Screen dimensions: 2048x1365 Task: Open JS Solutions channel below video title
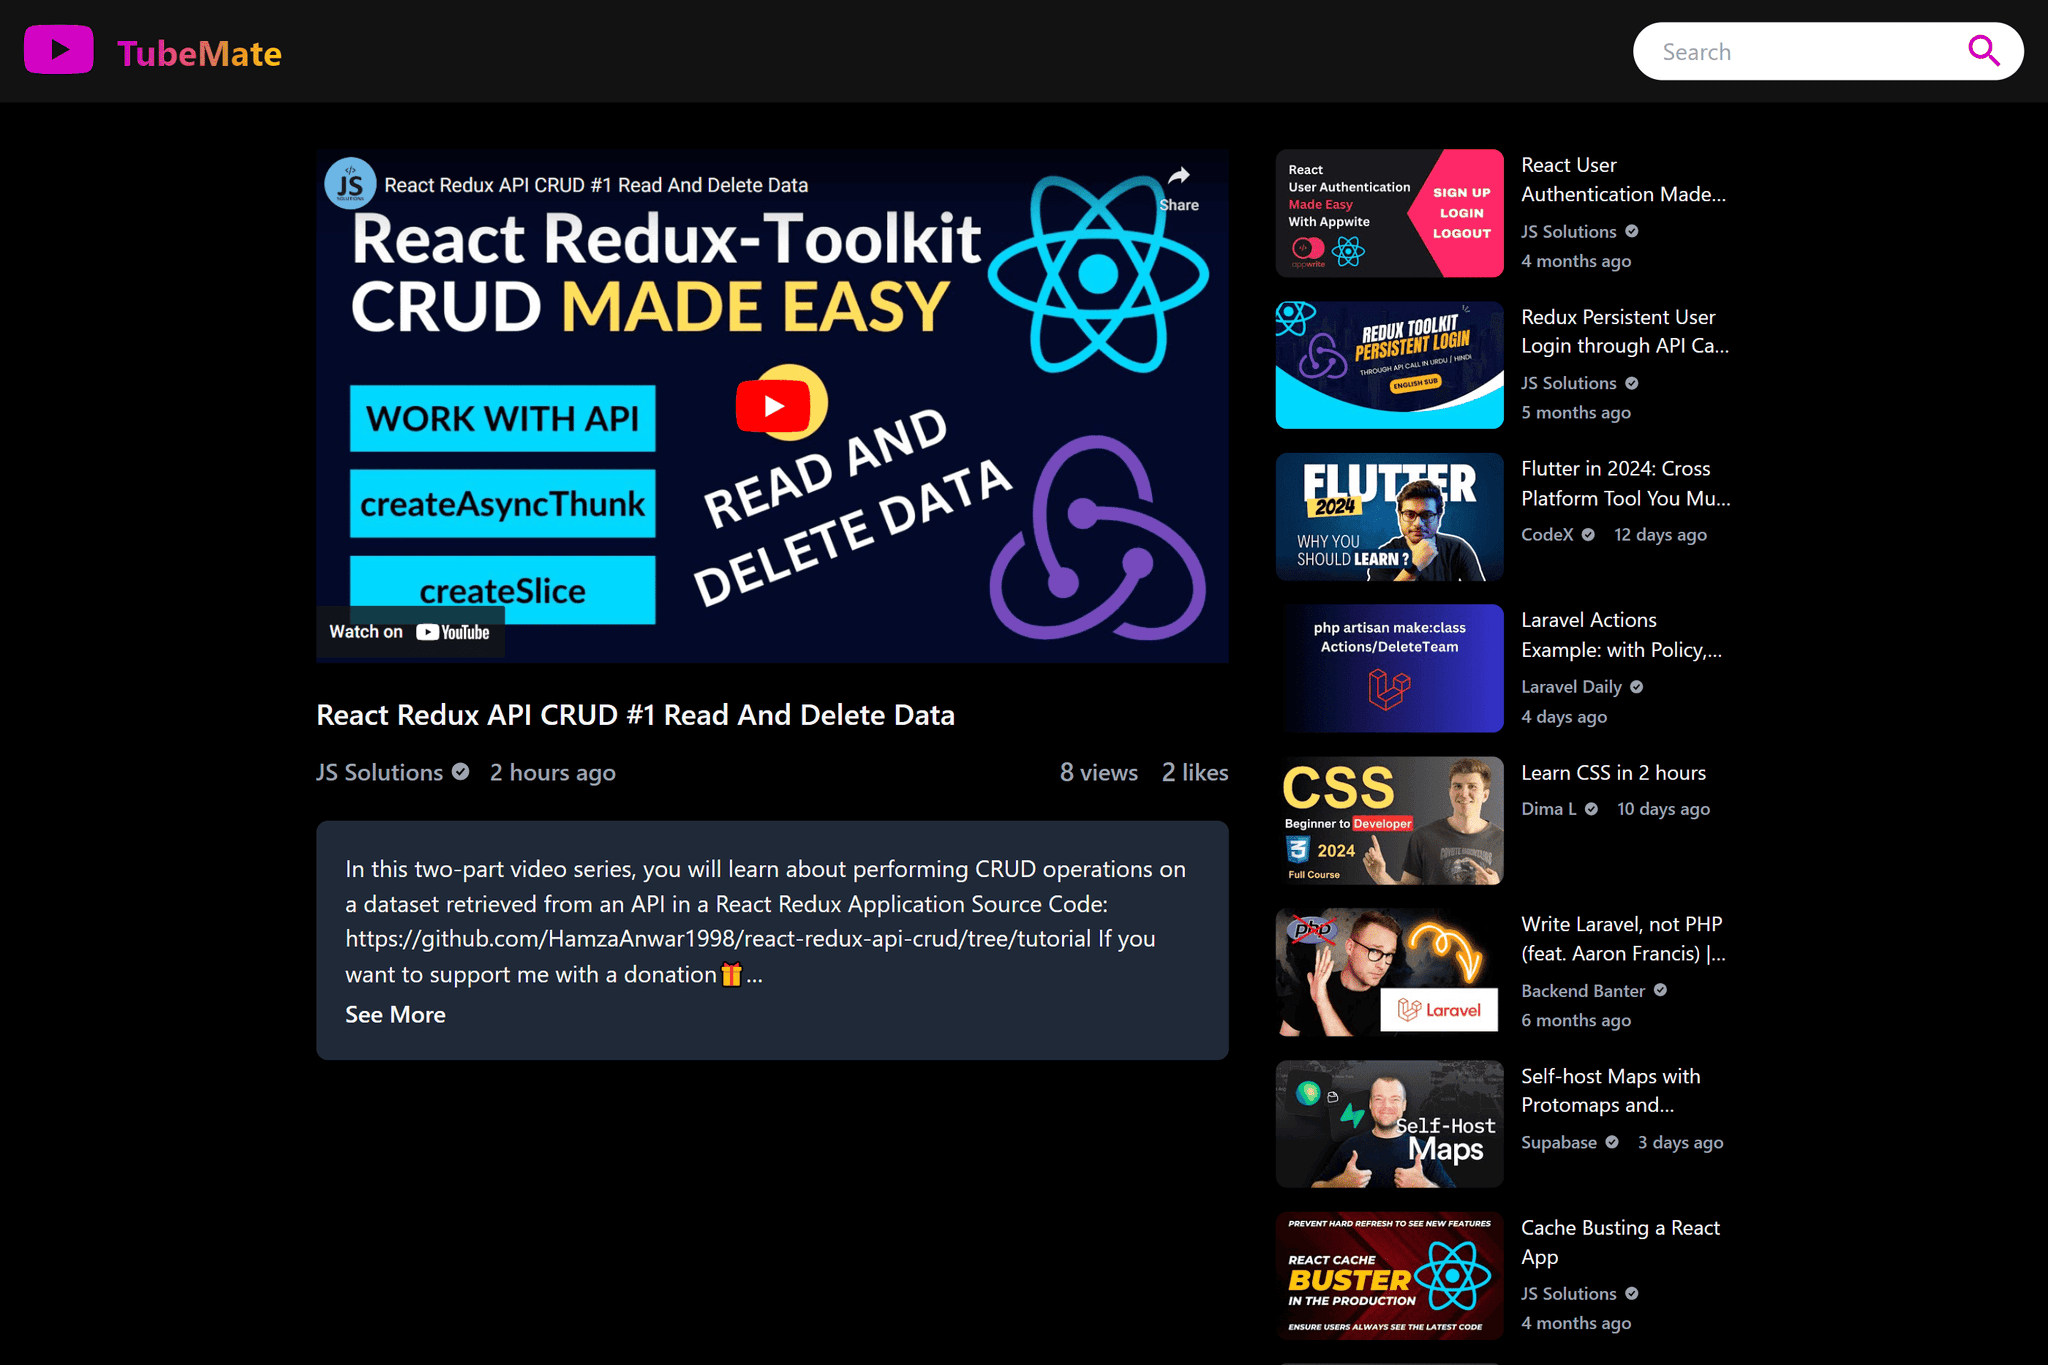point(379,772)
